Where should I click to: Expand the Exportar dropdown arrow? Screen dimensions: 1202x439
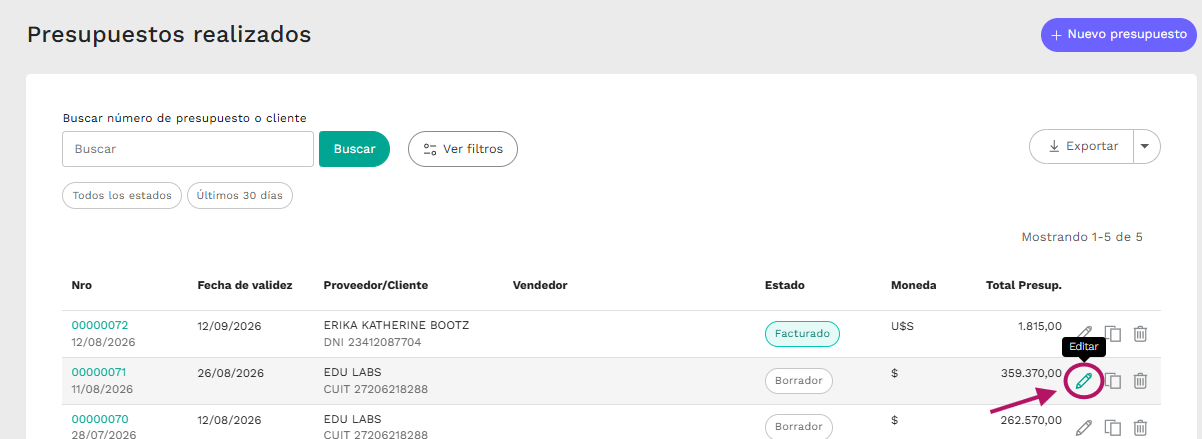[x=1146, y=146]
